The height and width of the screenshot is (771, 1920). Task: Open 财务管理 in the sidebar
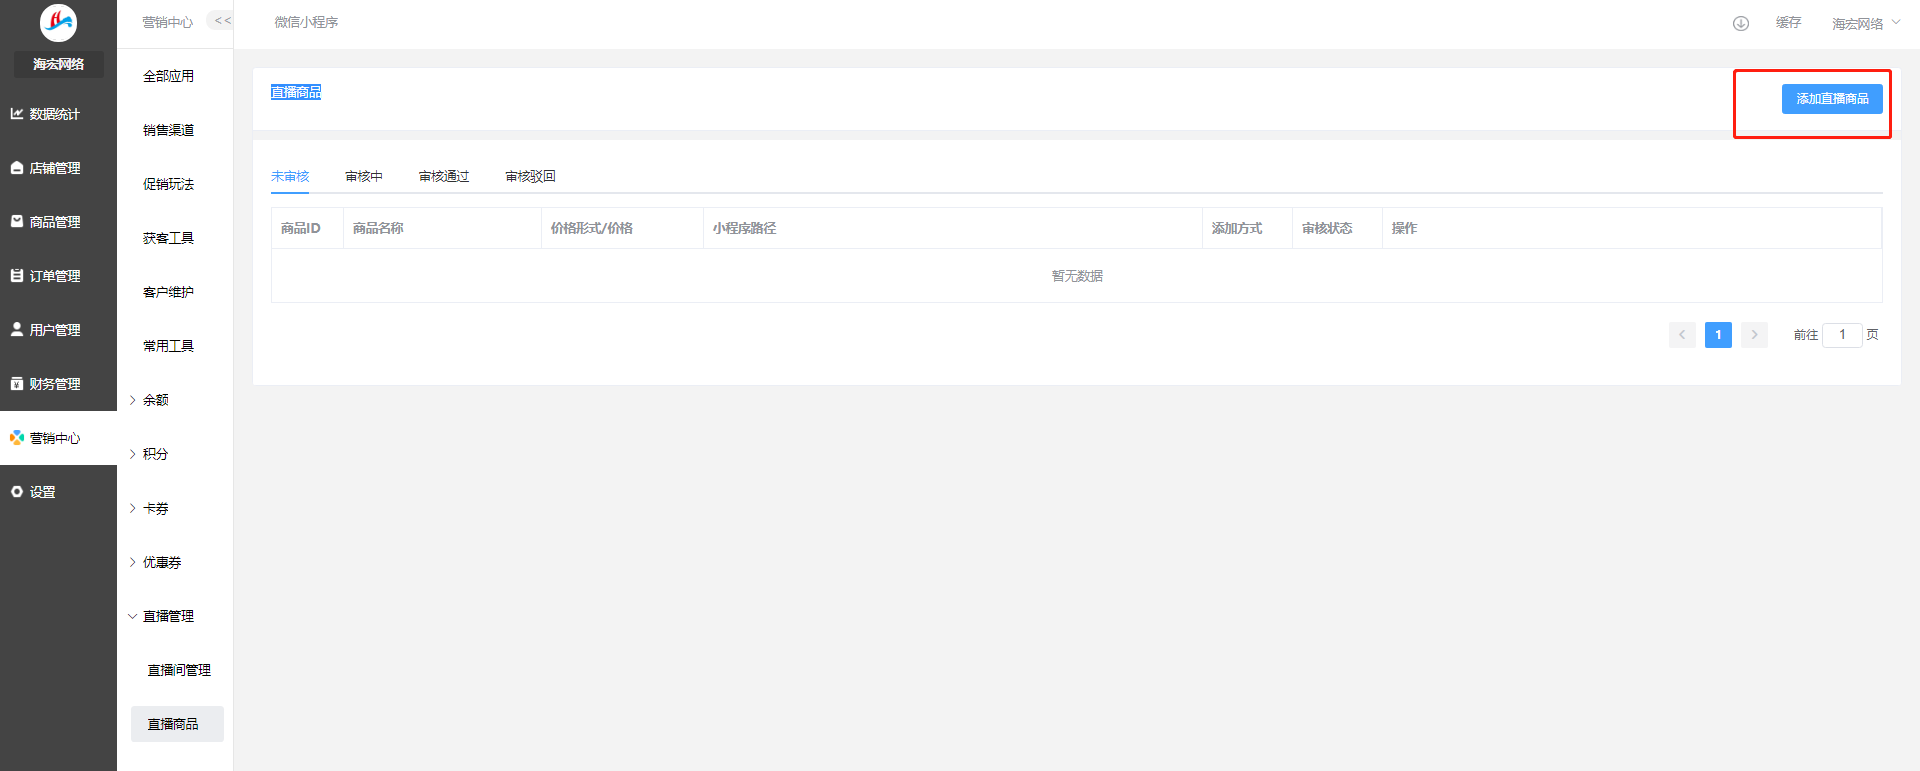[x=58, y=384]
